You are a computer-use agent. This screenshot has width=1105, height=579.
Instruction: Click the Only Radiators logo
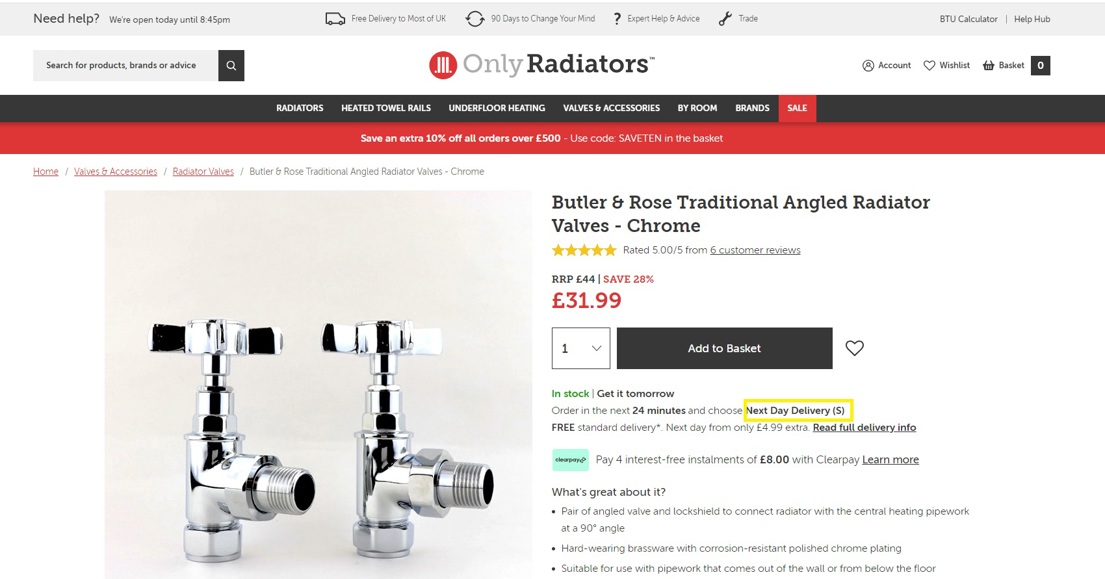click(541, 65)
